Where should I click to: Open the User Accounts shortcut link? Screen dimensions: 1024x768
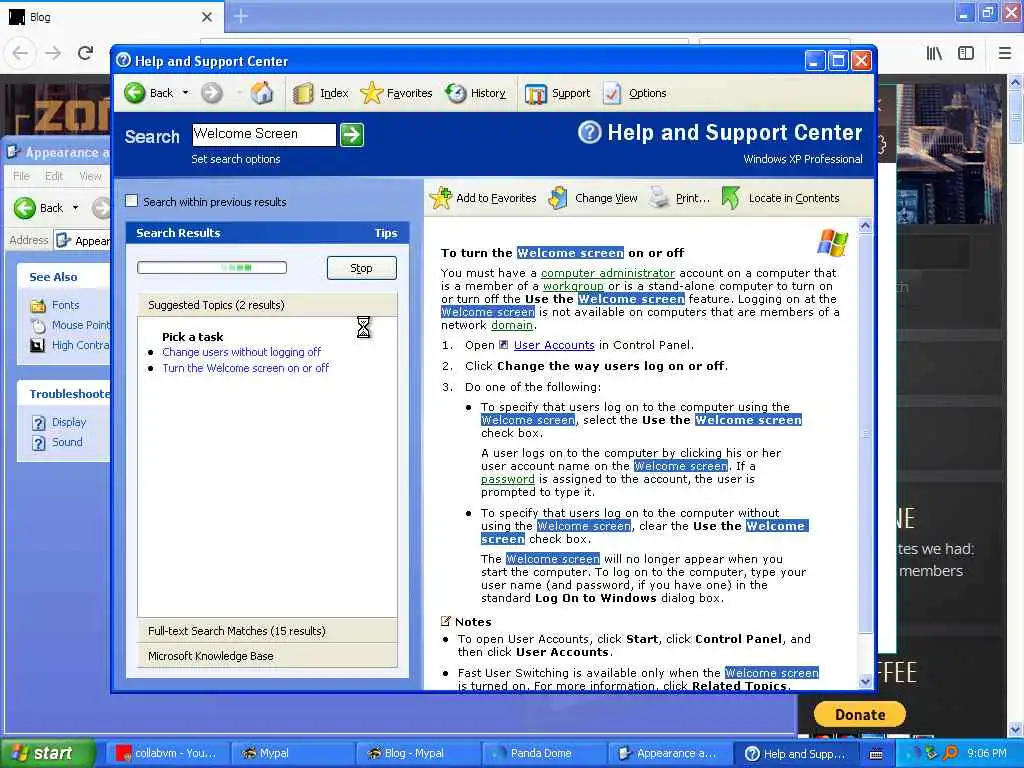(554, 345)
